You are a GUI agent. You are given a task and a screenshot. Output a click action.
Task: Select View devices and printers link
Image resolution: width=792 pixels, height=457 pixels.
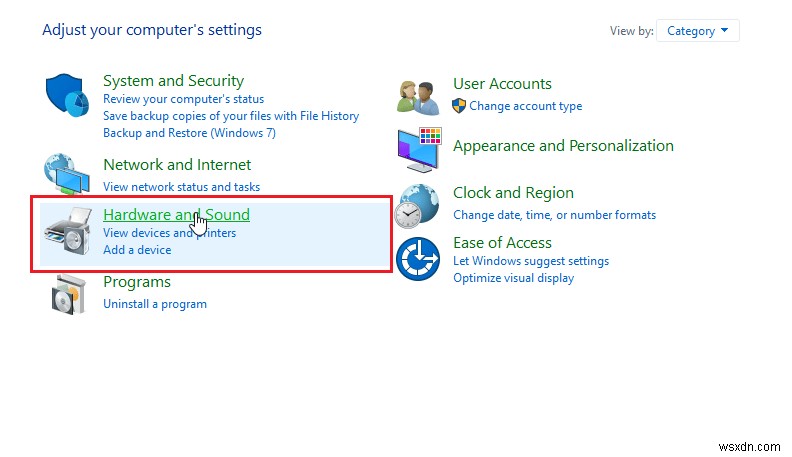tap(169, 233)
